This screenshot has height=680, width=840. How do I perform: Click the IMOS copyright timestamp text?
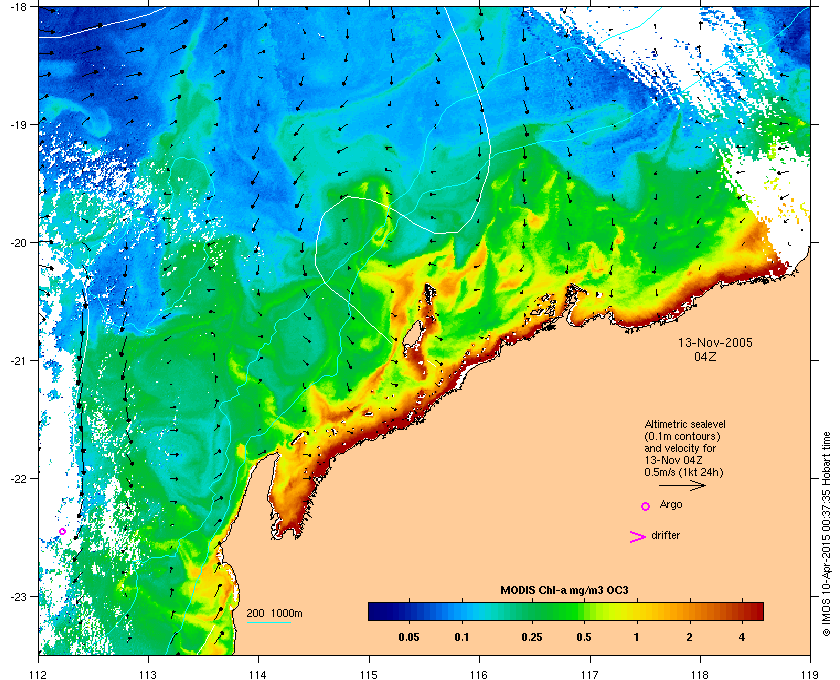(827, 534)
